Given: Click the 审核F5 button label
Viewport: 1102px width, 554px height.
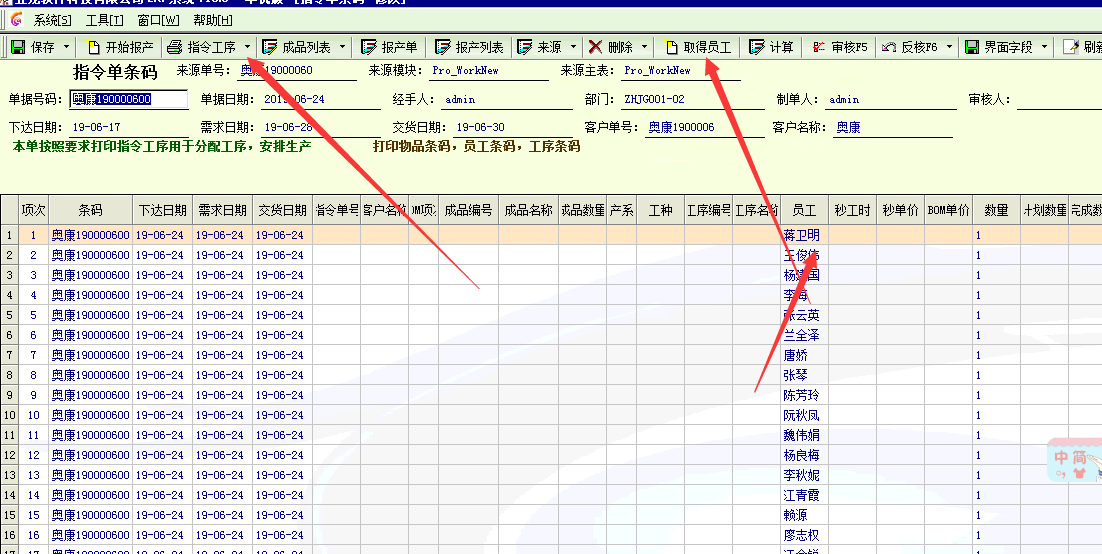Looking at the screenshot, I should [x=850, y=47].
